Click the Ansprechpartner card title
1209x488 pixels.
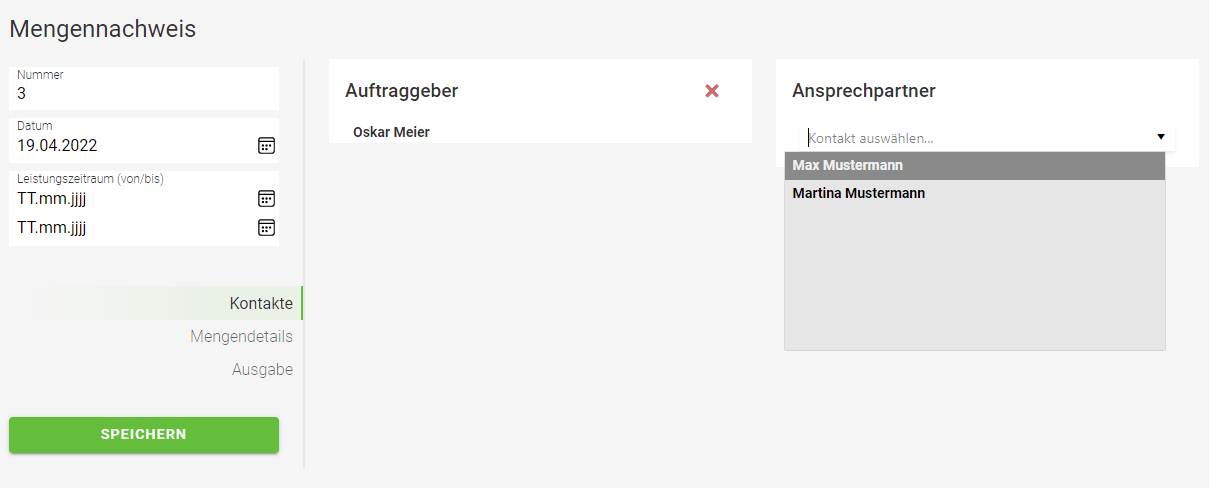[864, 91]
